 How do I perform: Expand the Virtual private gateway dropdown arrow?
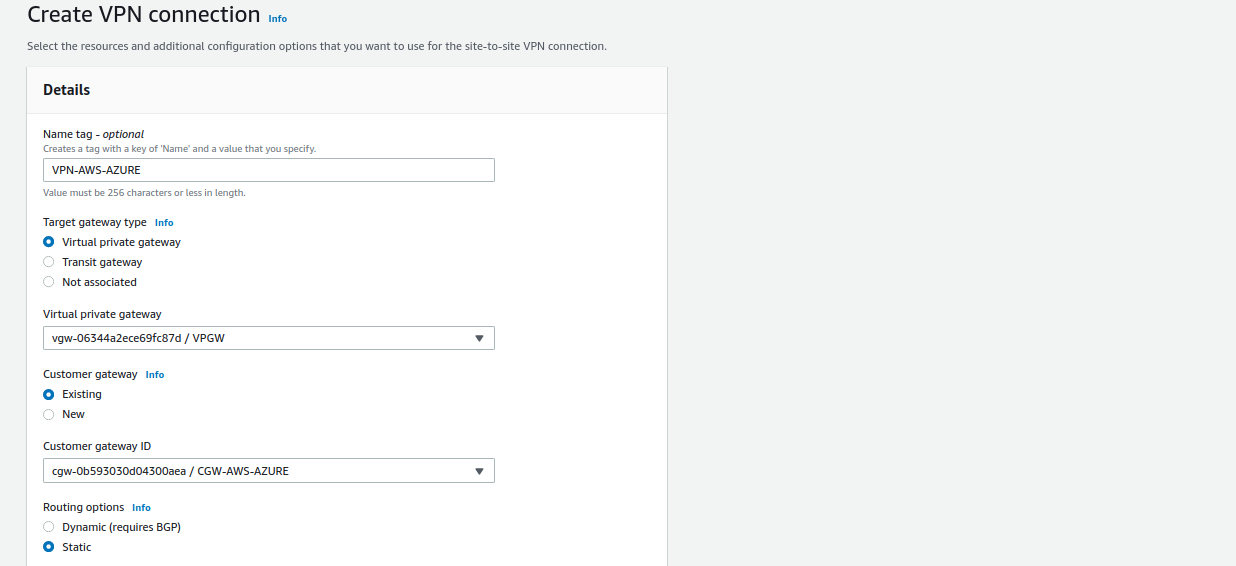tap(479, 338)
